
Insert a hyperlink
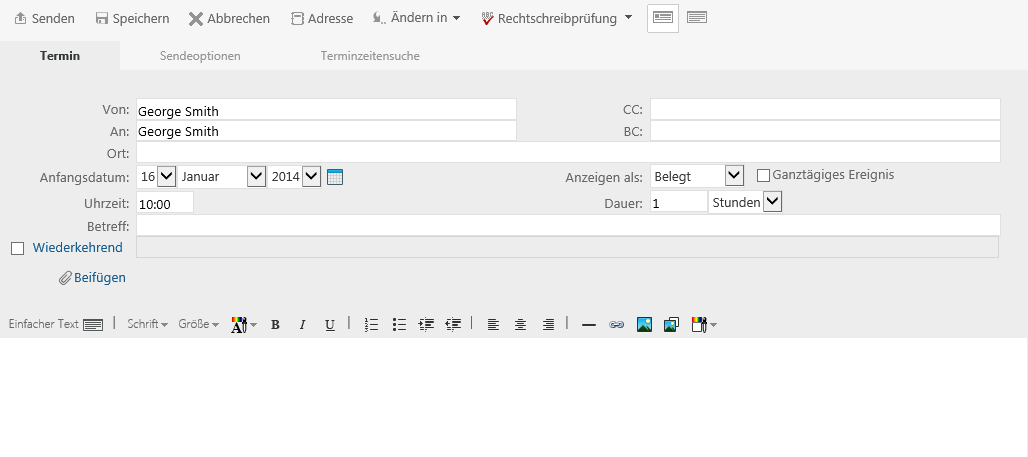tap(616, 325)
